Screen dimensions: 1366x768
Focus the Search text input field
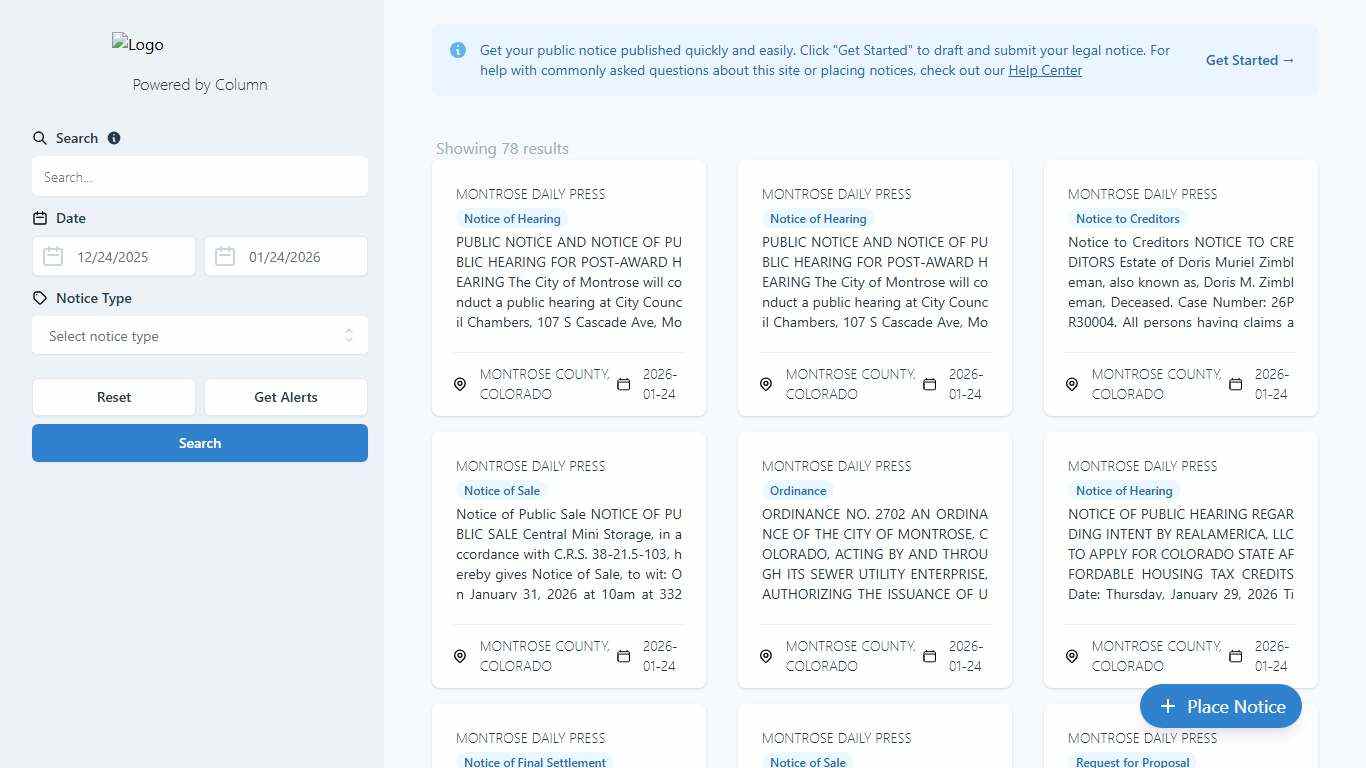(200, 177)
